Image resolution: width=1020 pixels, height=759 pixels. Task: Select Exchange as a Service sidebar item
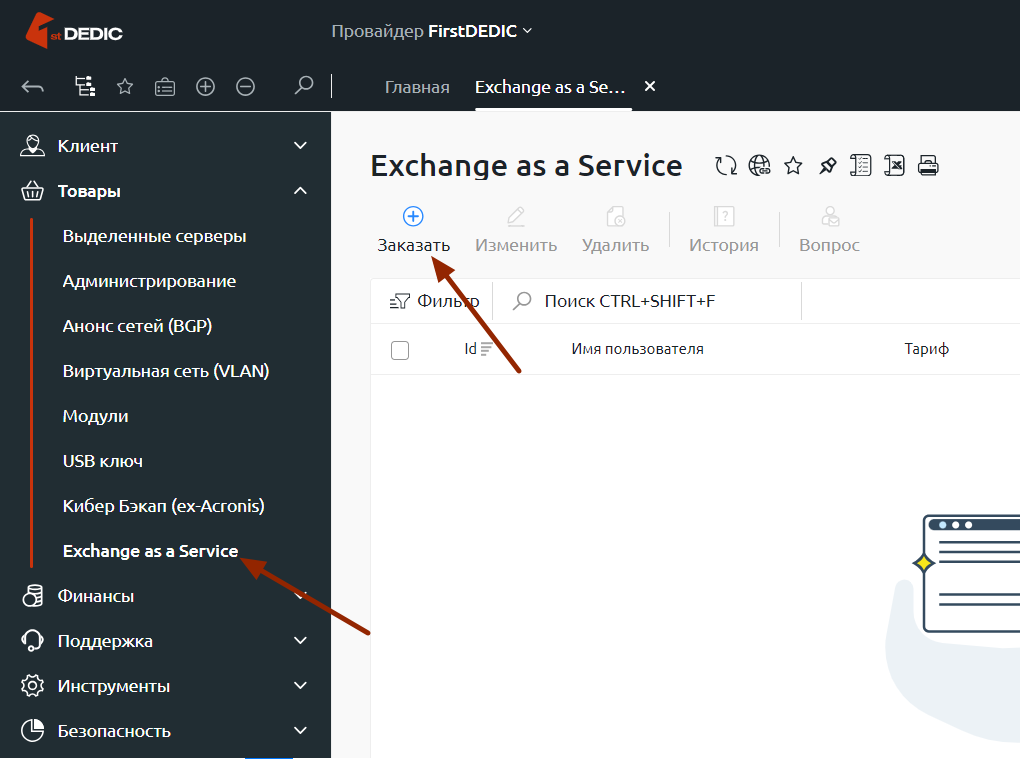point(150,551)
